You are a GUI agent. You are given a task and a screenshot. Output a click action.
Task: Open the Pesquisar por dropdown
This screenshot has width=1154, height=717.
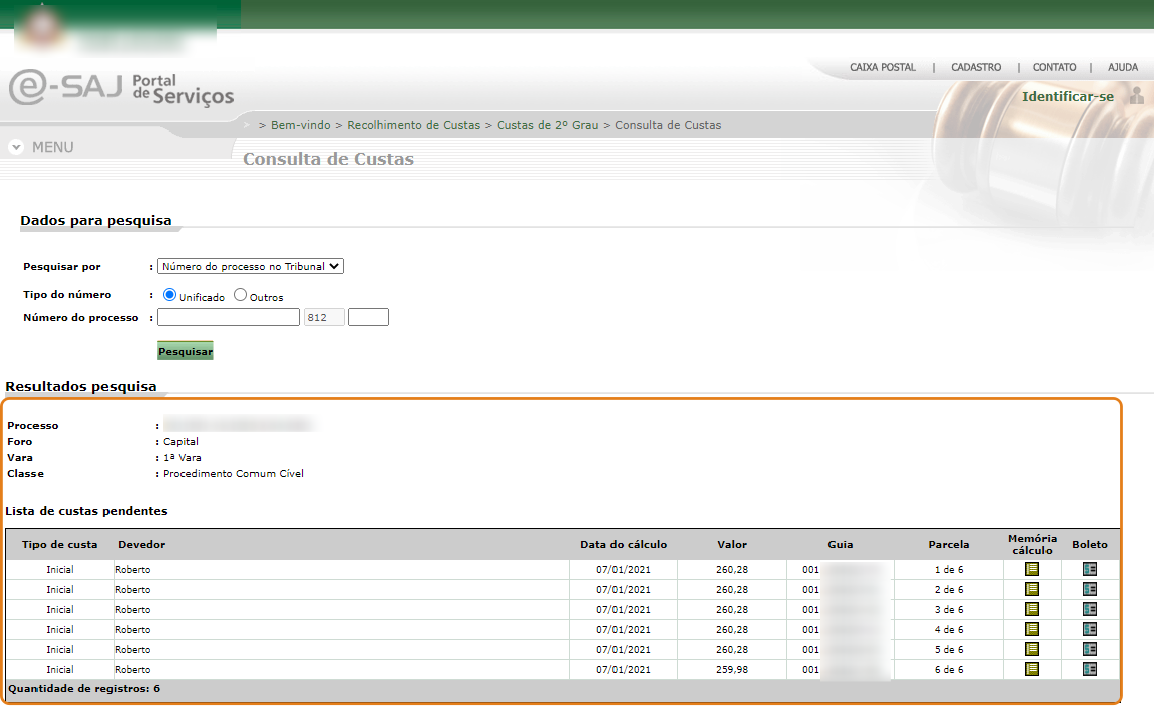click(250, 266)
